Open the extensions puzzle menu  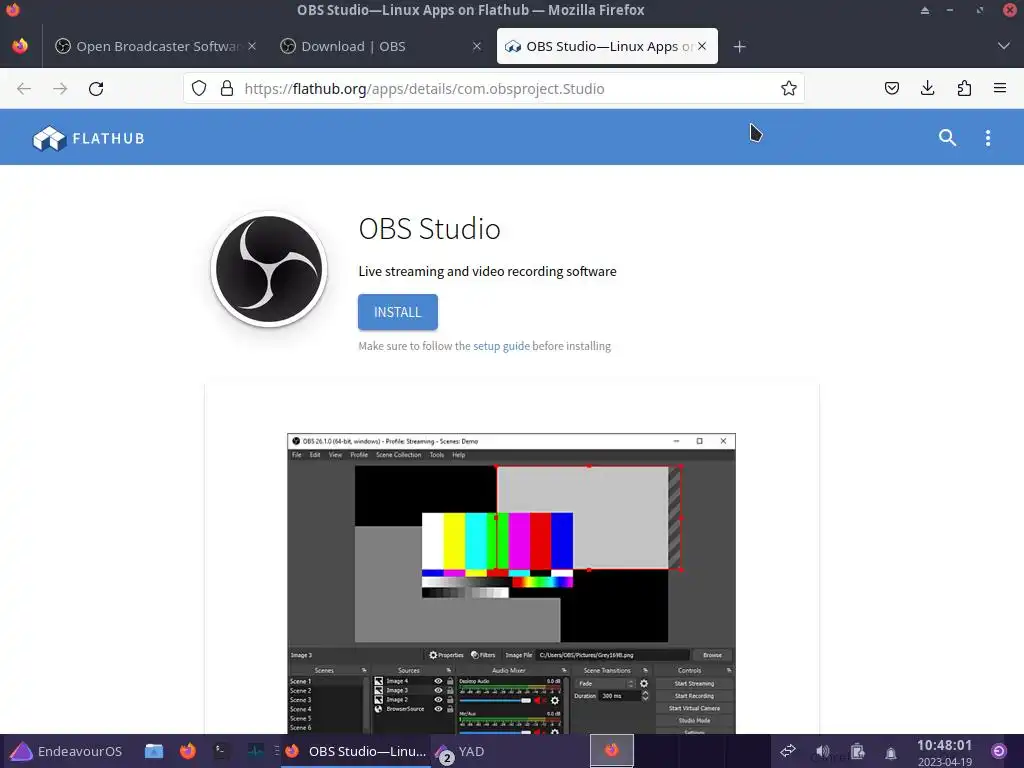964,88
